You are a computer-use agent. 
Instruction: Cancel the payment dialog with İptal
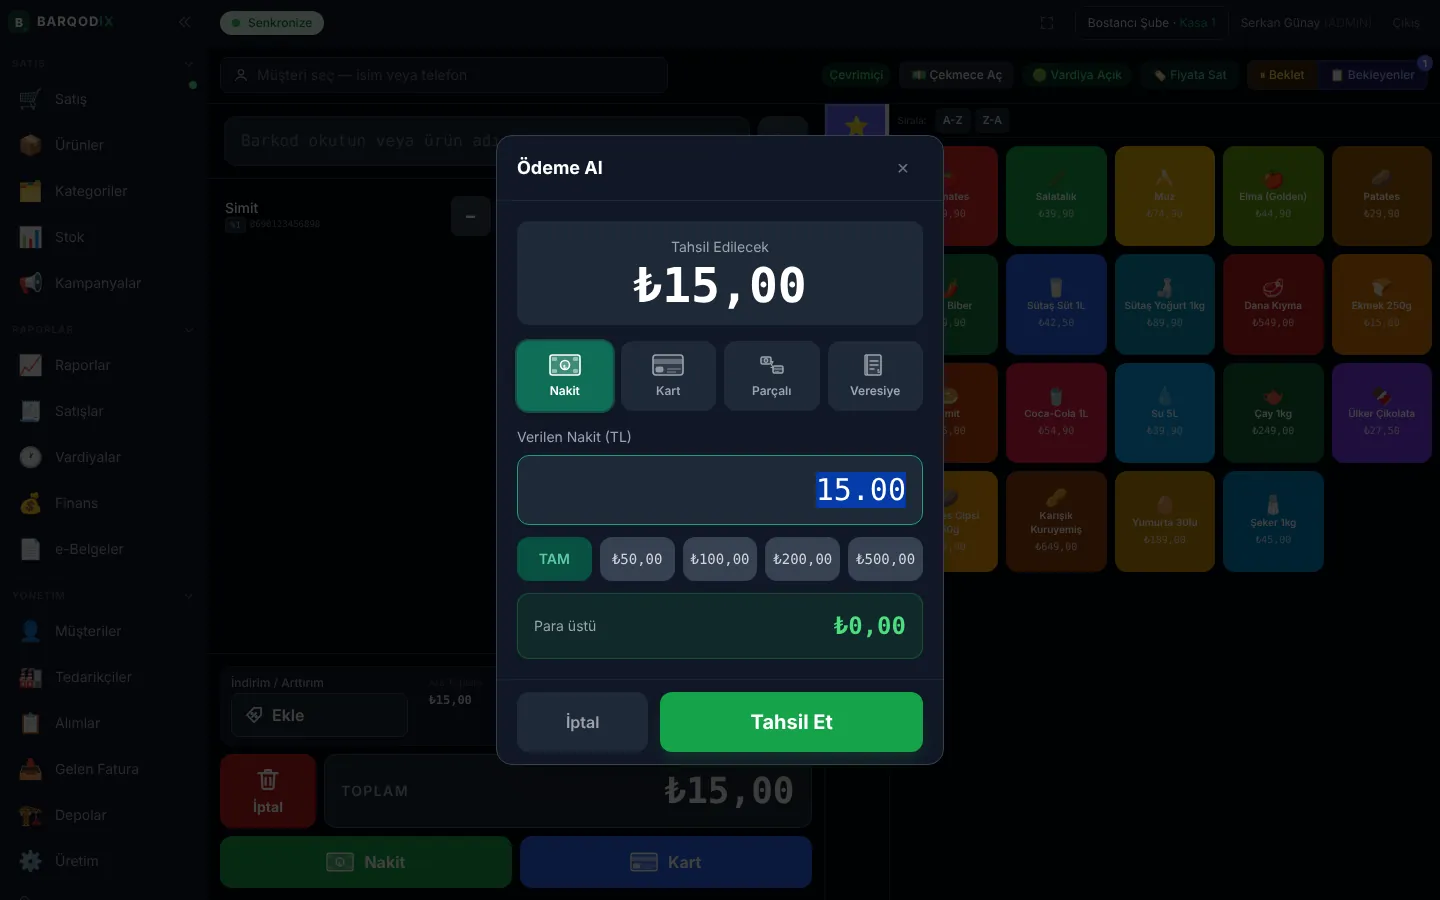[x=582, y=722]
